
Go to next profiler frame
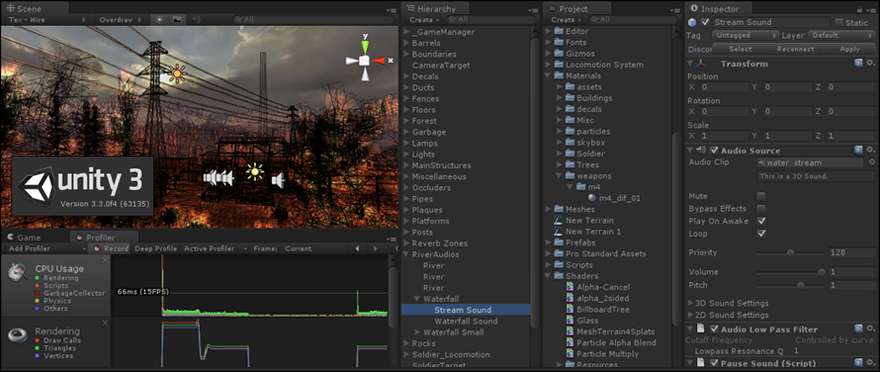tap(374, 249)
